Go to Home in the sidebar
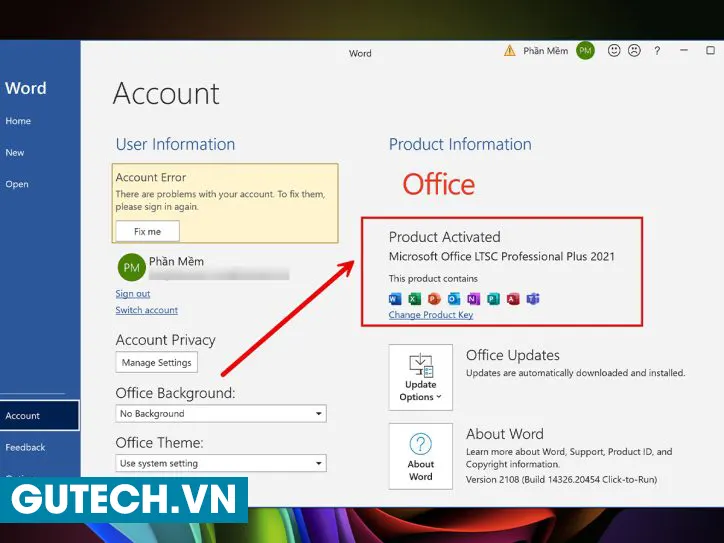Image resolution: width=724 pixels, height=543 pixels. tap(18, 121)
